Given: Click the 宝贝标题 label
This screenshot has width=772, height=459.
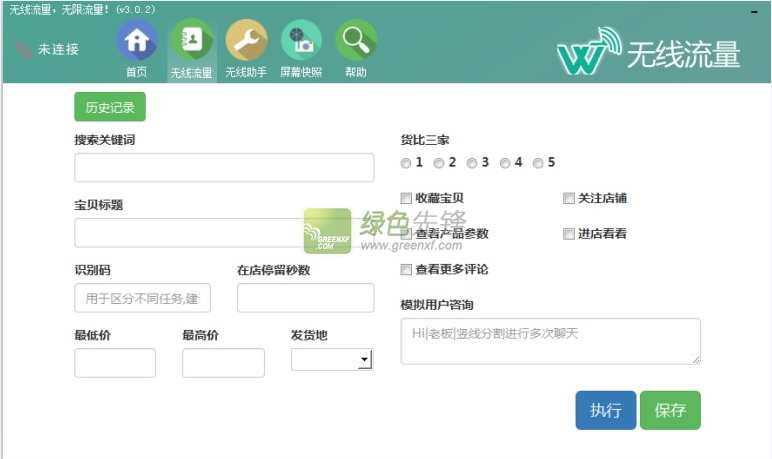Looking at the screenshot, I should coord(98,205).
